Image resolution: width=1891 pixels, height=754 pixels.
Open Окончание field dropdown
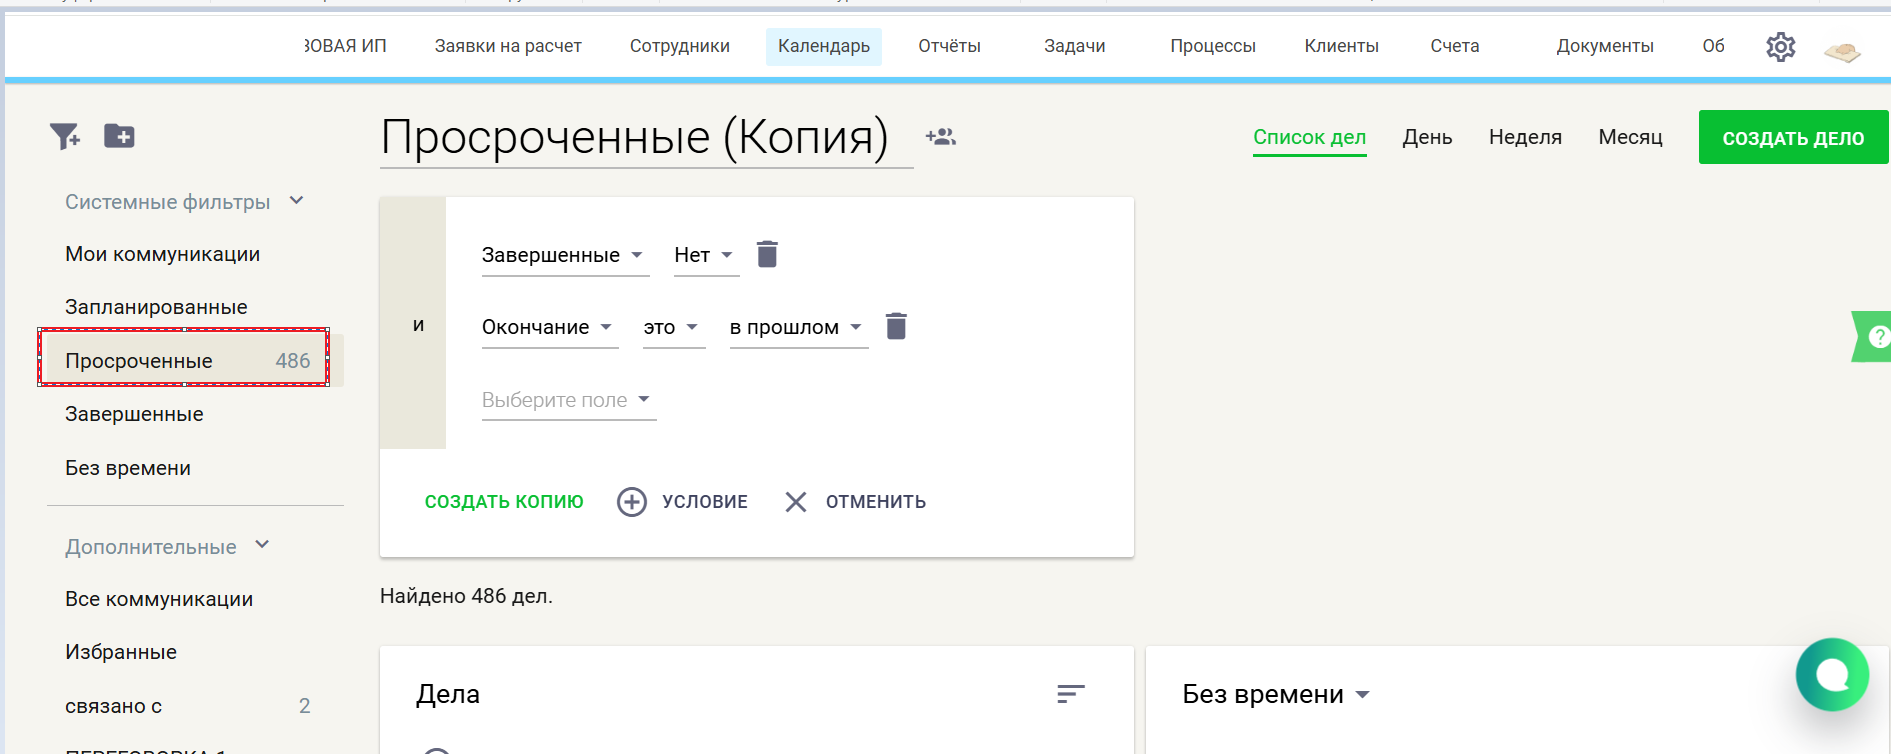[x=550, y=327]
